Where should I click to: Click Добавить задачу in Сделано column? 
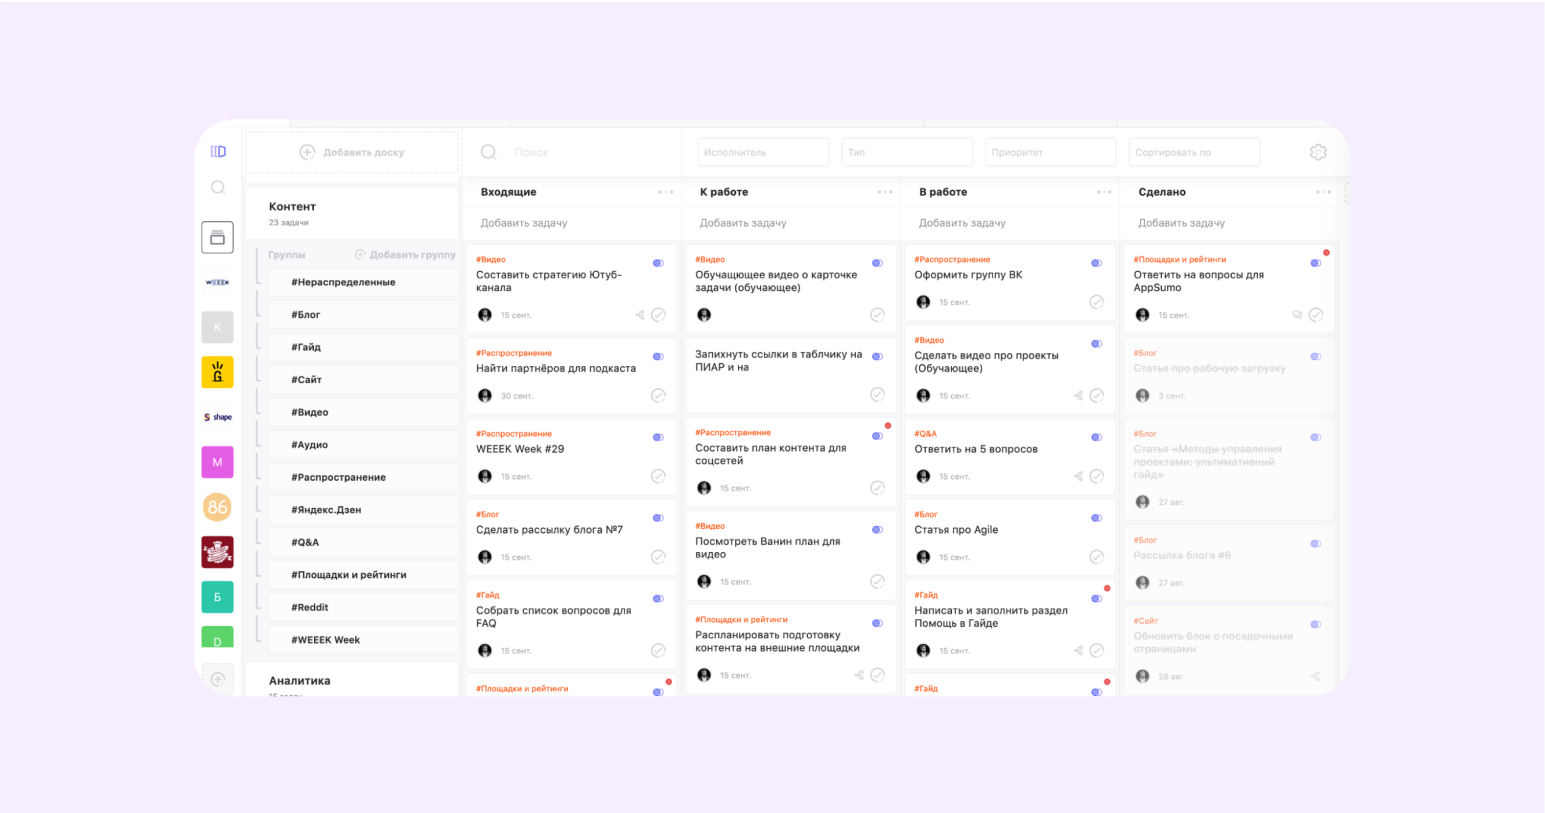1181,223
